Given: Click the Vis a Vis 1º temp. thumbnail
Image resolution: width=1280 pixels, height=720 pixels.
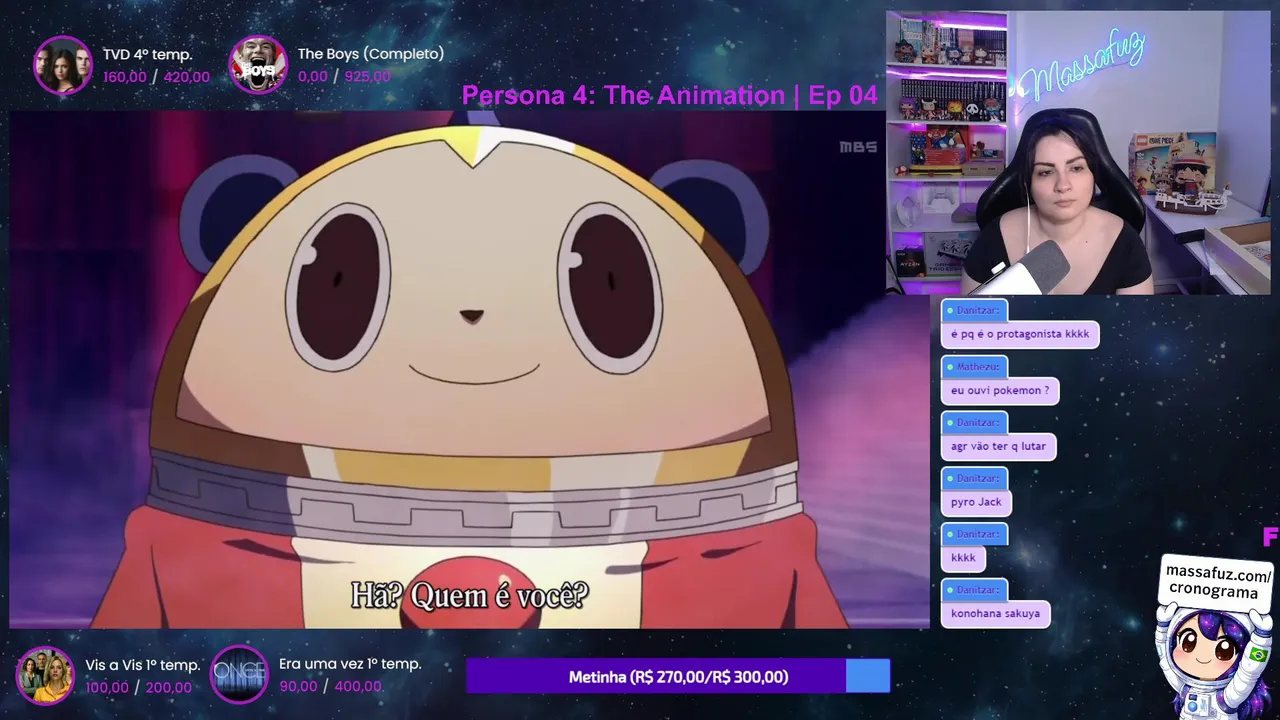Looking at the screenshot, I should [45, 675].
